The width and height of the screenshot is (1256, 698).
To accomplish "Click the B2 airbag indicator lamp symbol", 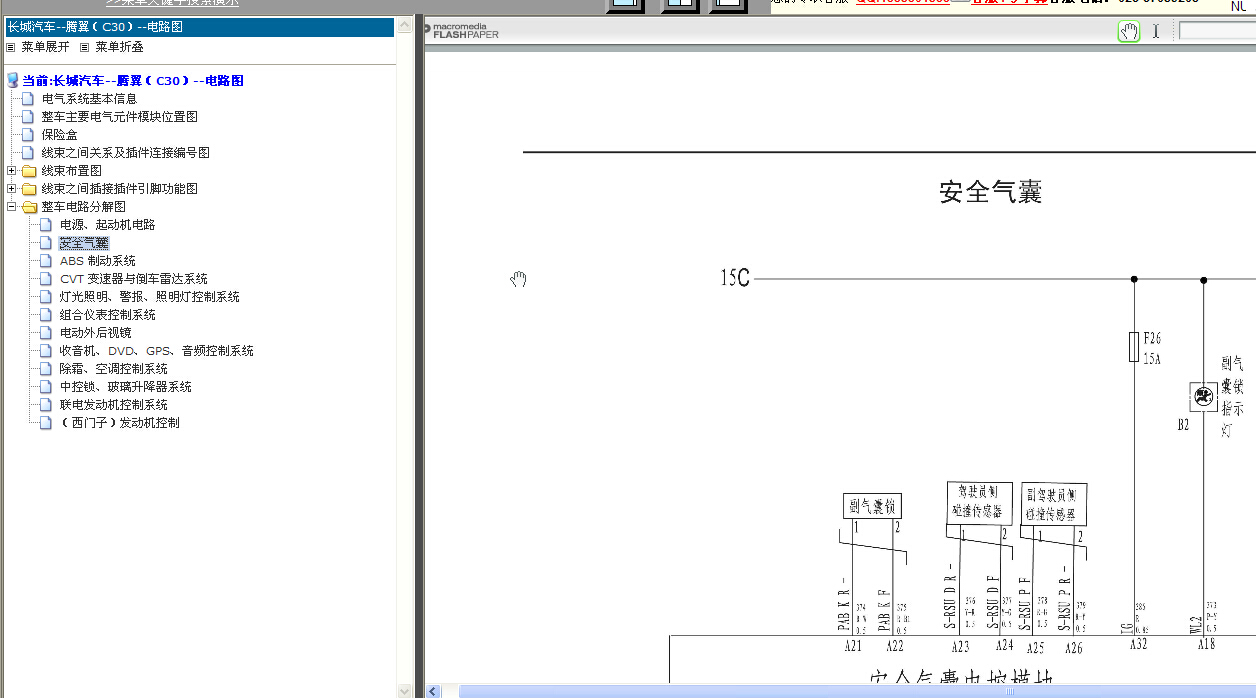I will [x=1203, y=397].
